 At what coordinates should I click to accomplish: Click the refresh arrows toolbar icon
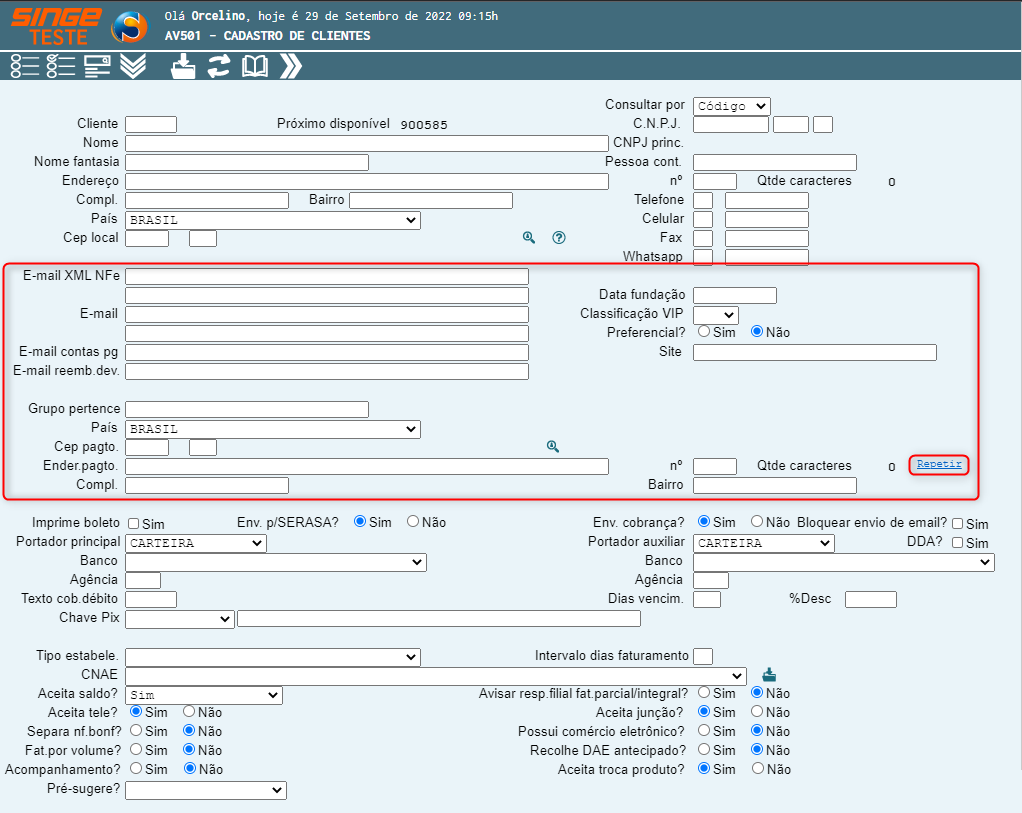pyautogui.click(x=219, y=66)
